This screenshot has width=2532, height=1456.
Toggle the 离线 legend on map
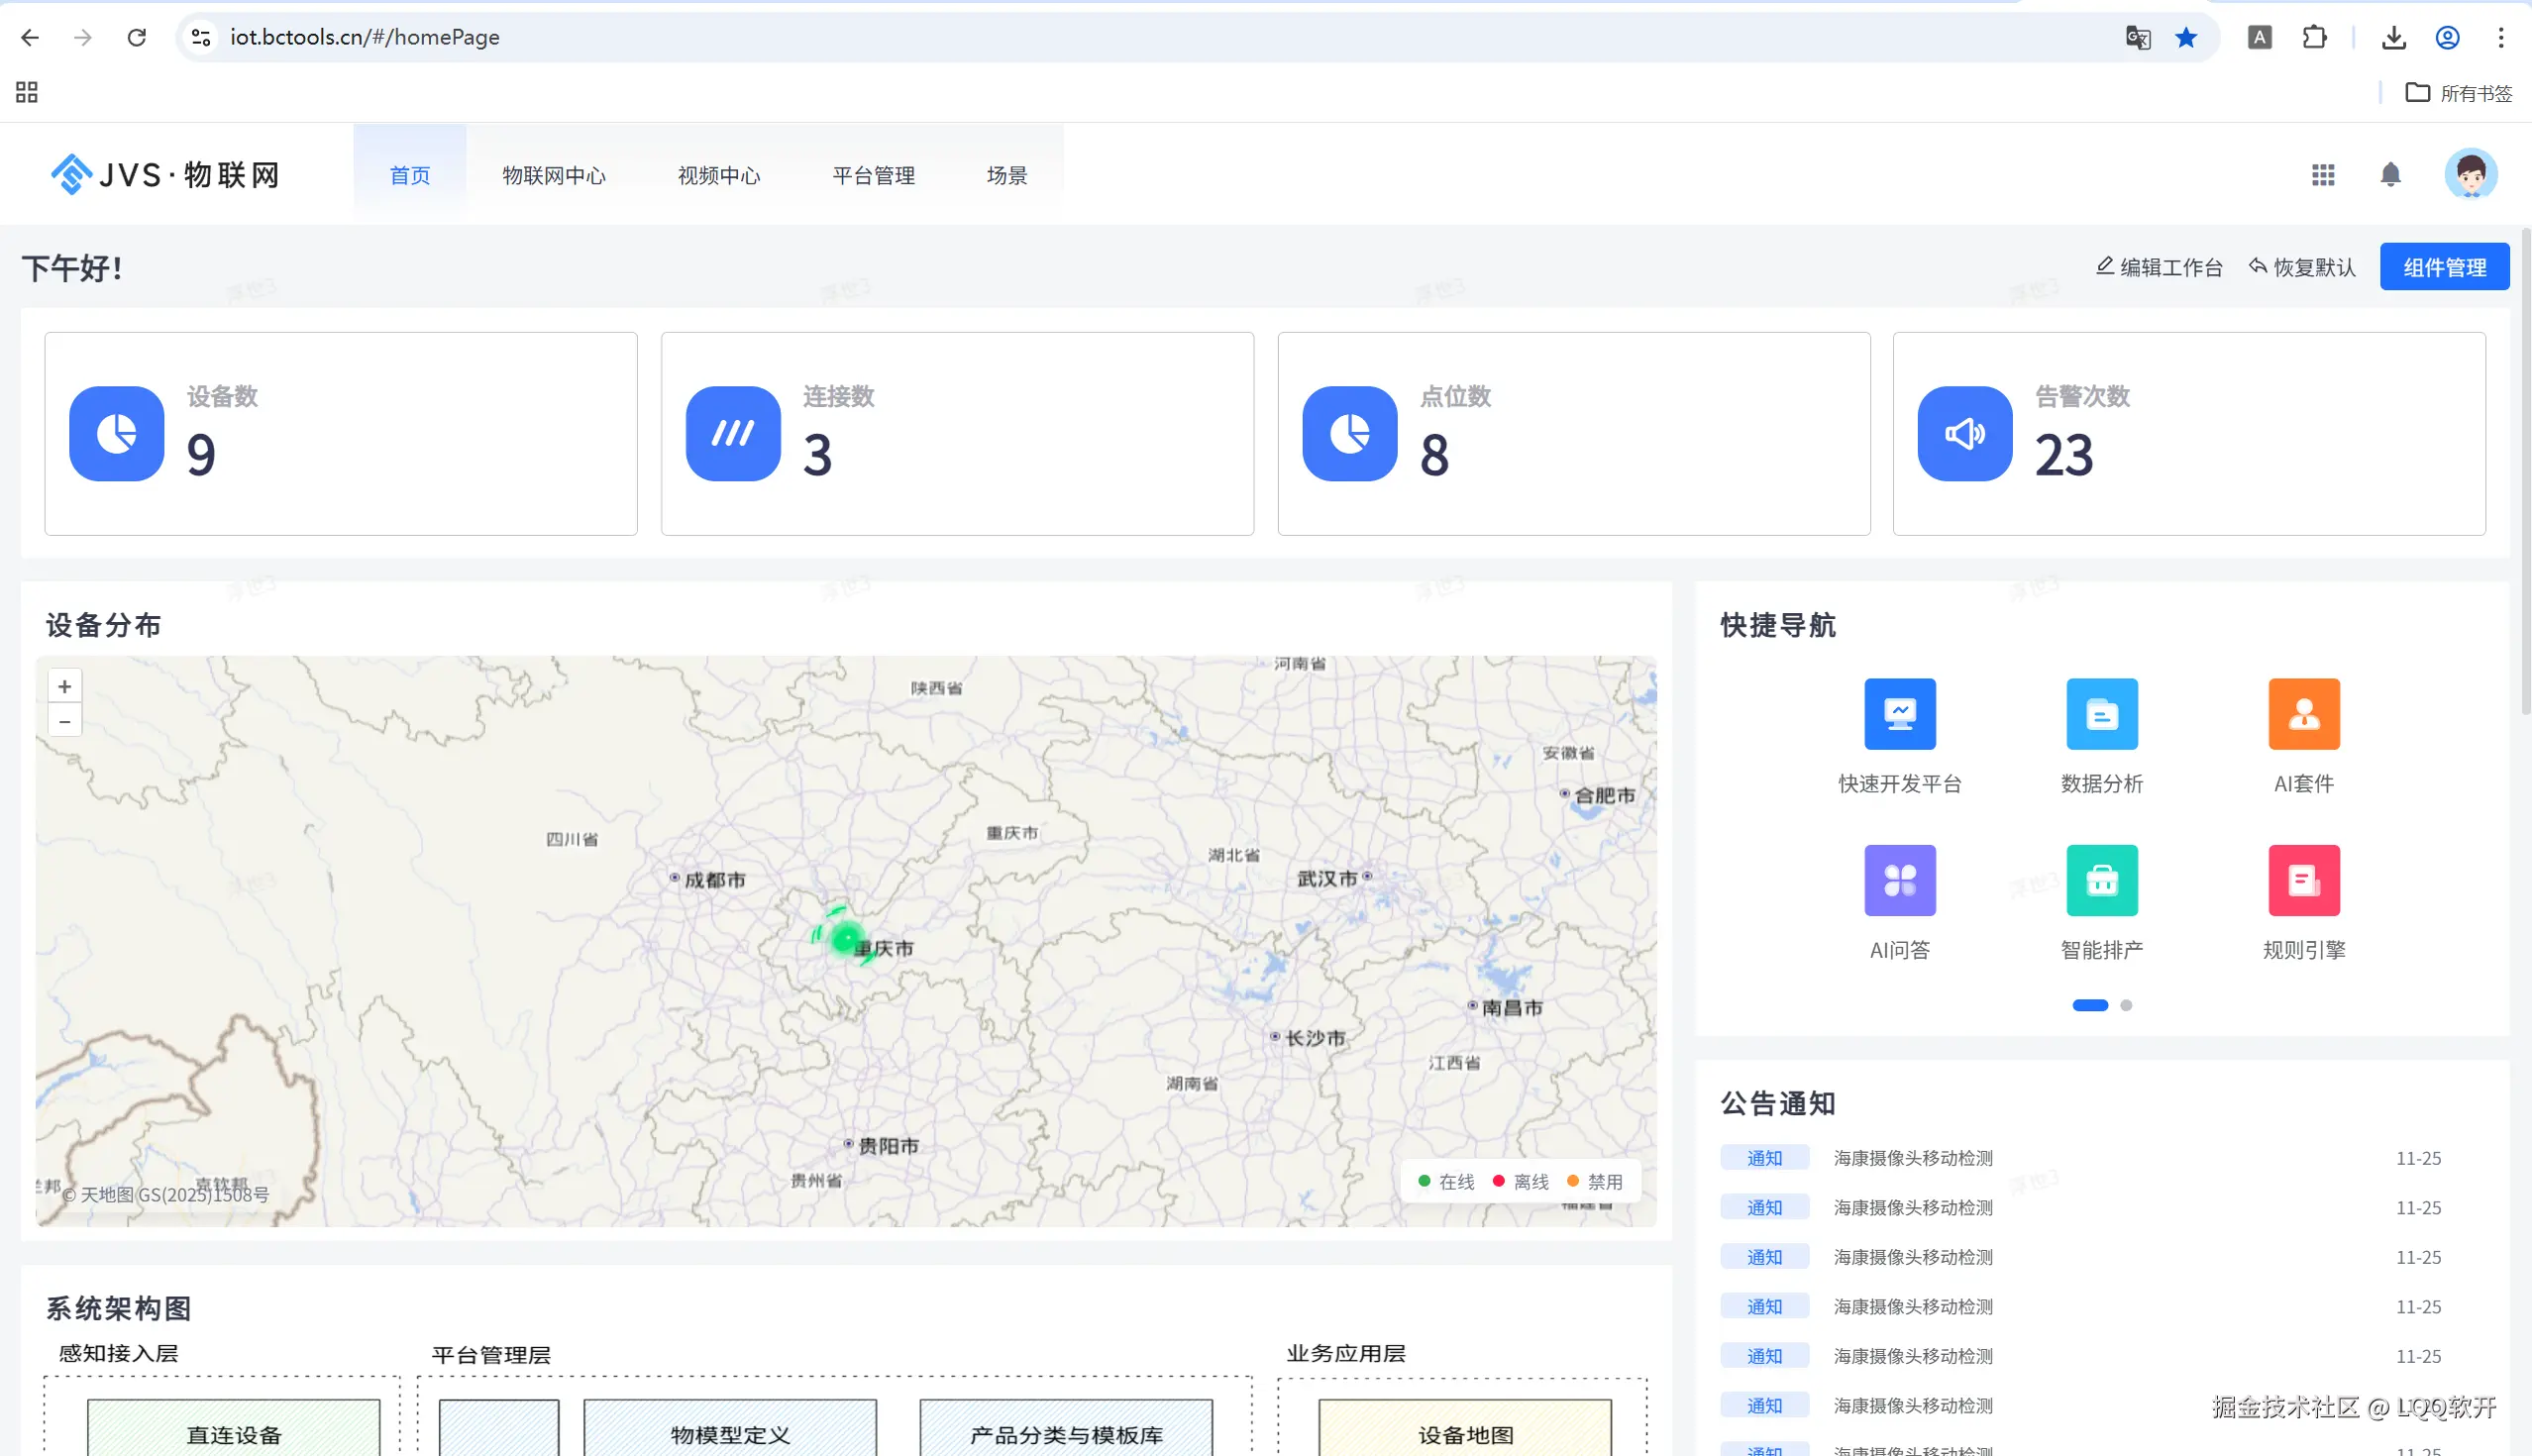(1520, 1182)
